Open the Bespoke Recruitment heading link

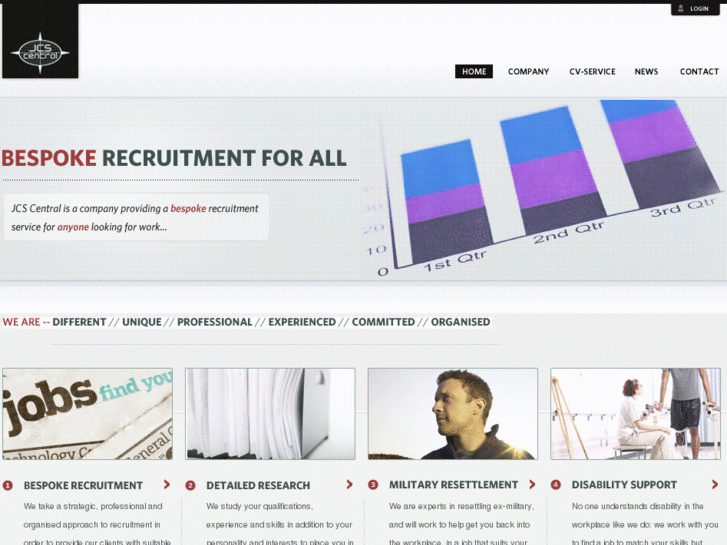(83, 486)
